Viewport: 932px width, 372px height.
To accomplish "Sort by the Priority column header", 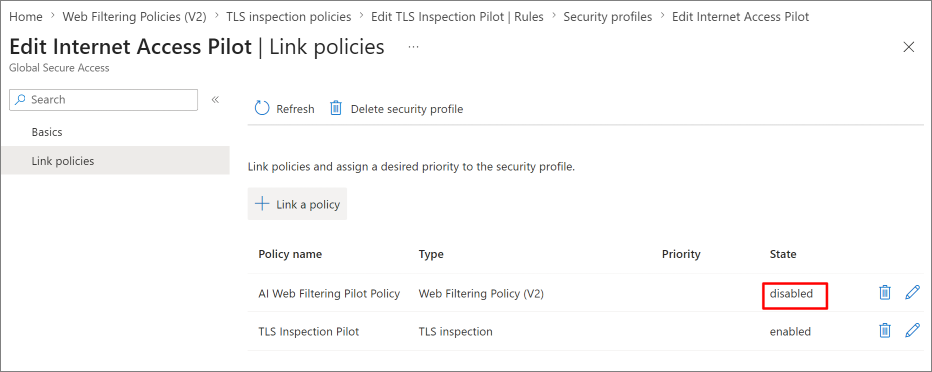I will coord(681,254).
